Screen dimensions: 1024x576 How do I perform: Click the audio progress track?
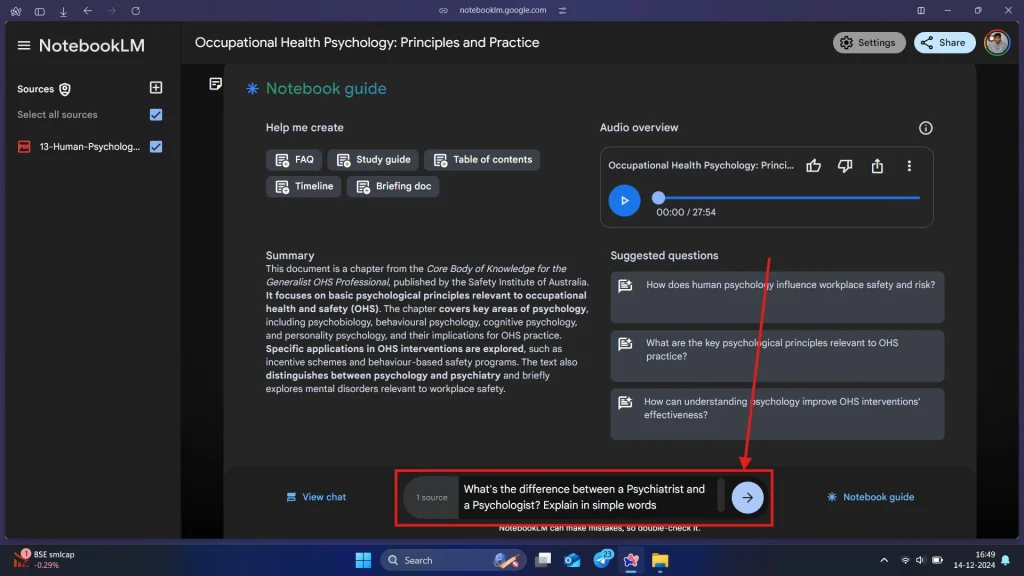click(788, 198)
